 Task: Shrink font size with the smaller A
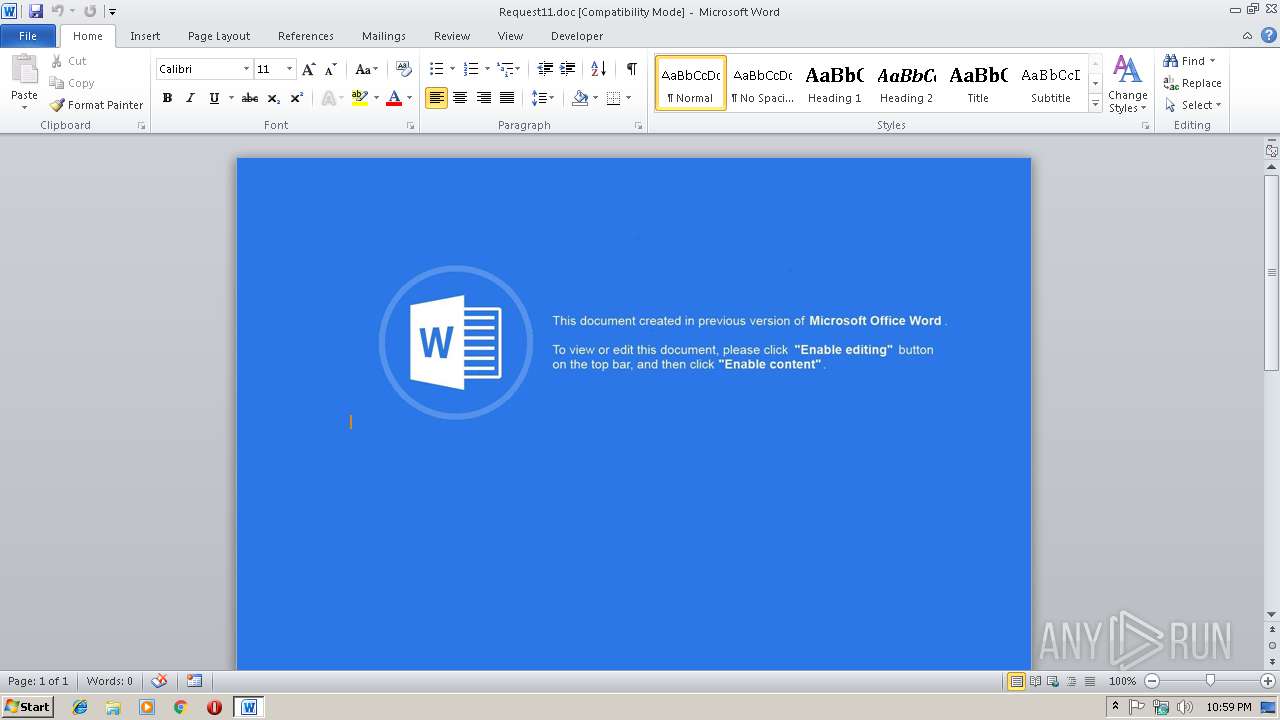[330, 69]
